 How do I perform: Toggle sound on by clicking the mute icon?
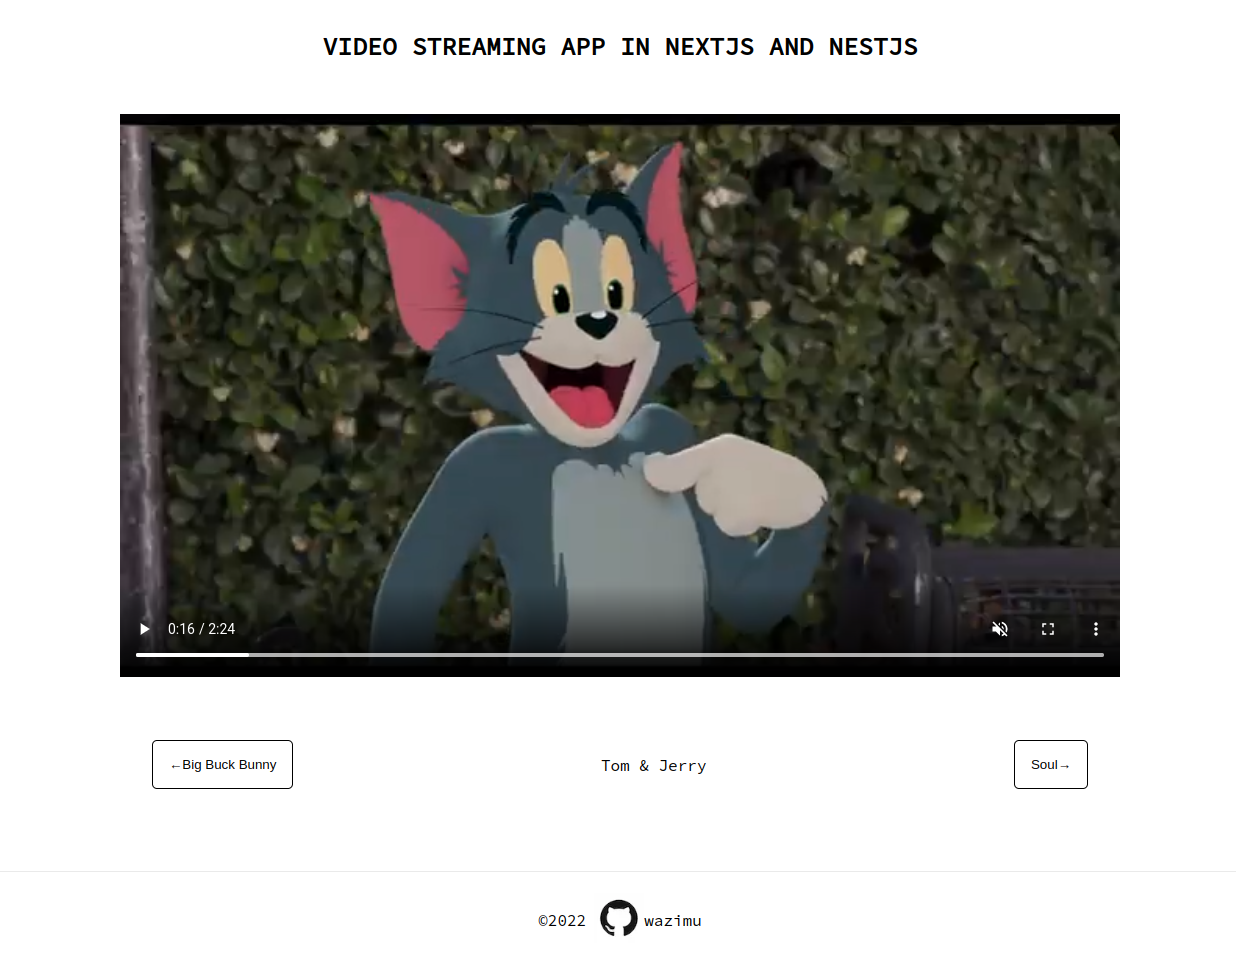pyautogui.click(x=1000, y=629)
